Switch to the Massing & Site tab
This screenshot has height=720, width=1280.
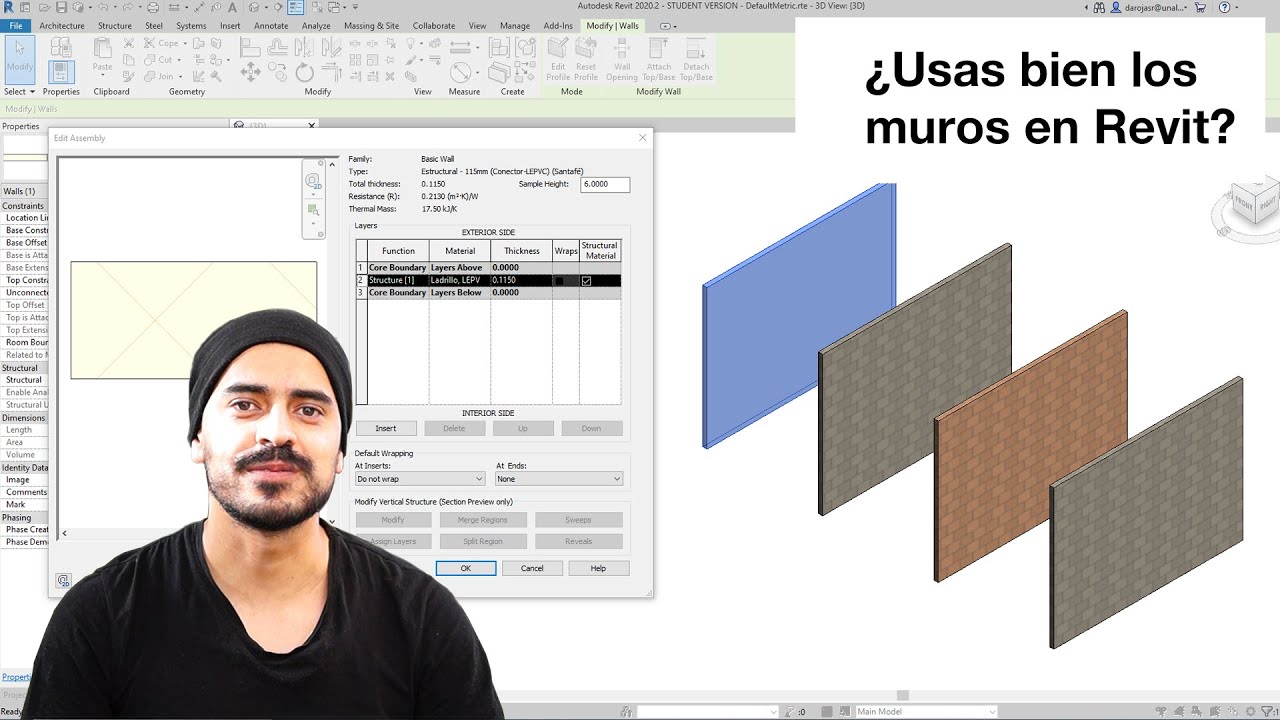click(x=371, y=25)
